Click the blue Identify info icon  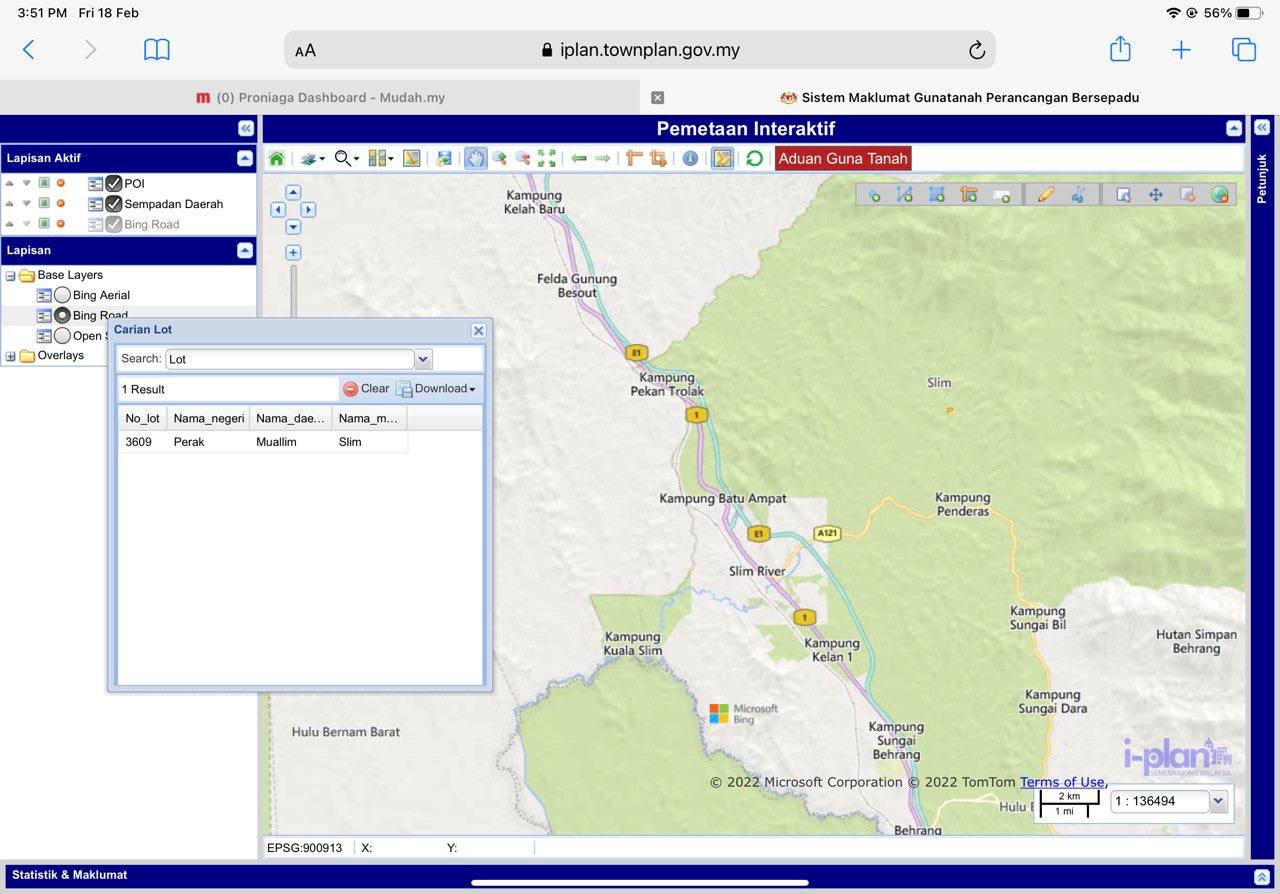tap(690, 159)
